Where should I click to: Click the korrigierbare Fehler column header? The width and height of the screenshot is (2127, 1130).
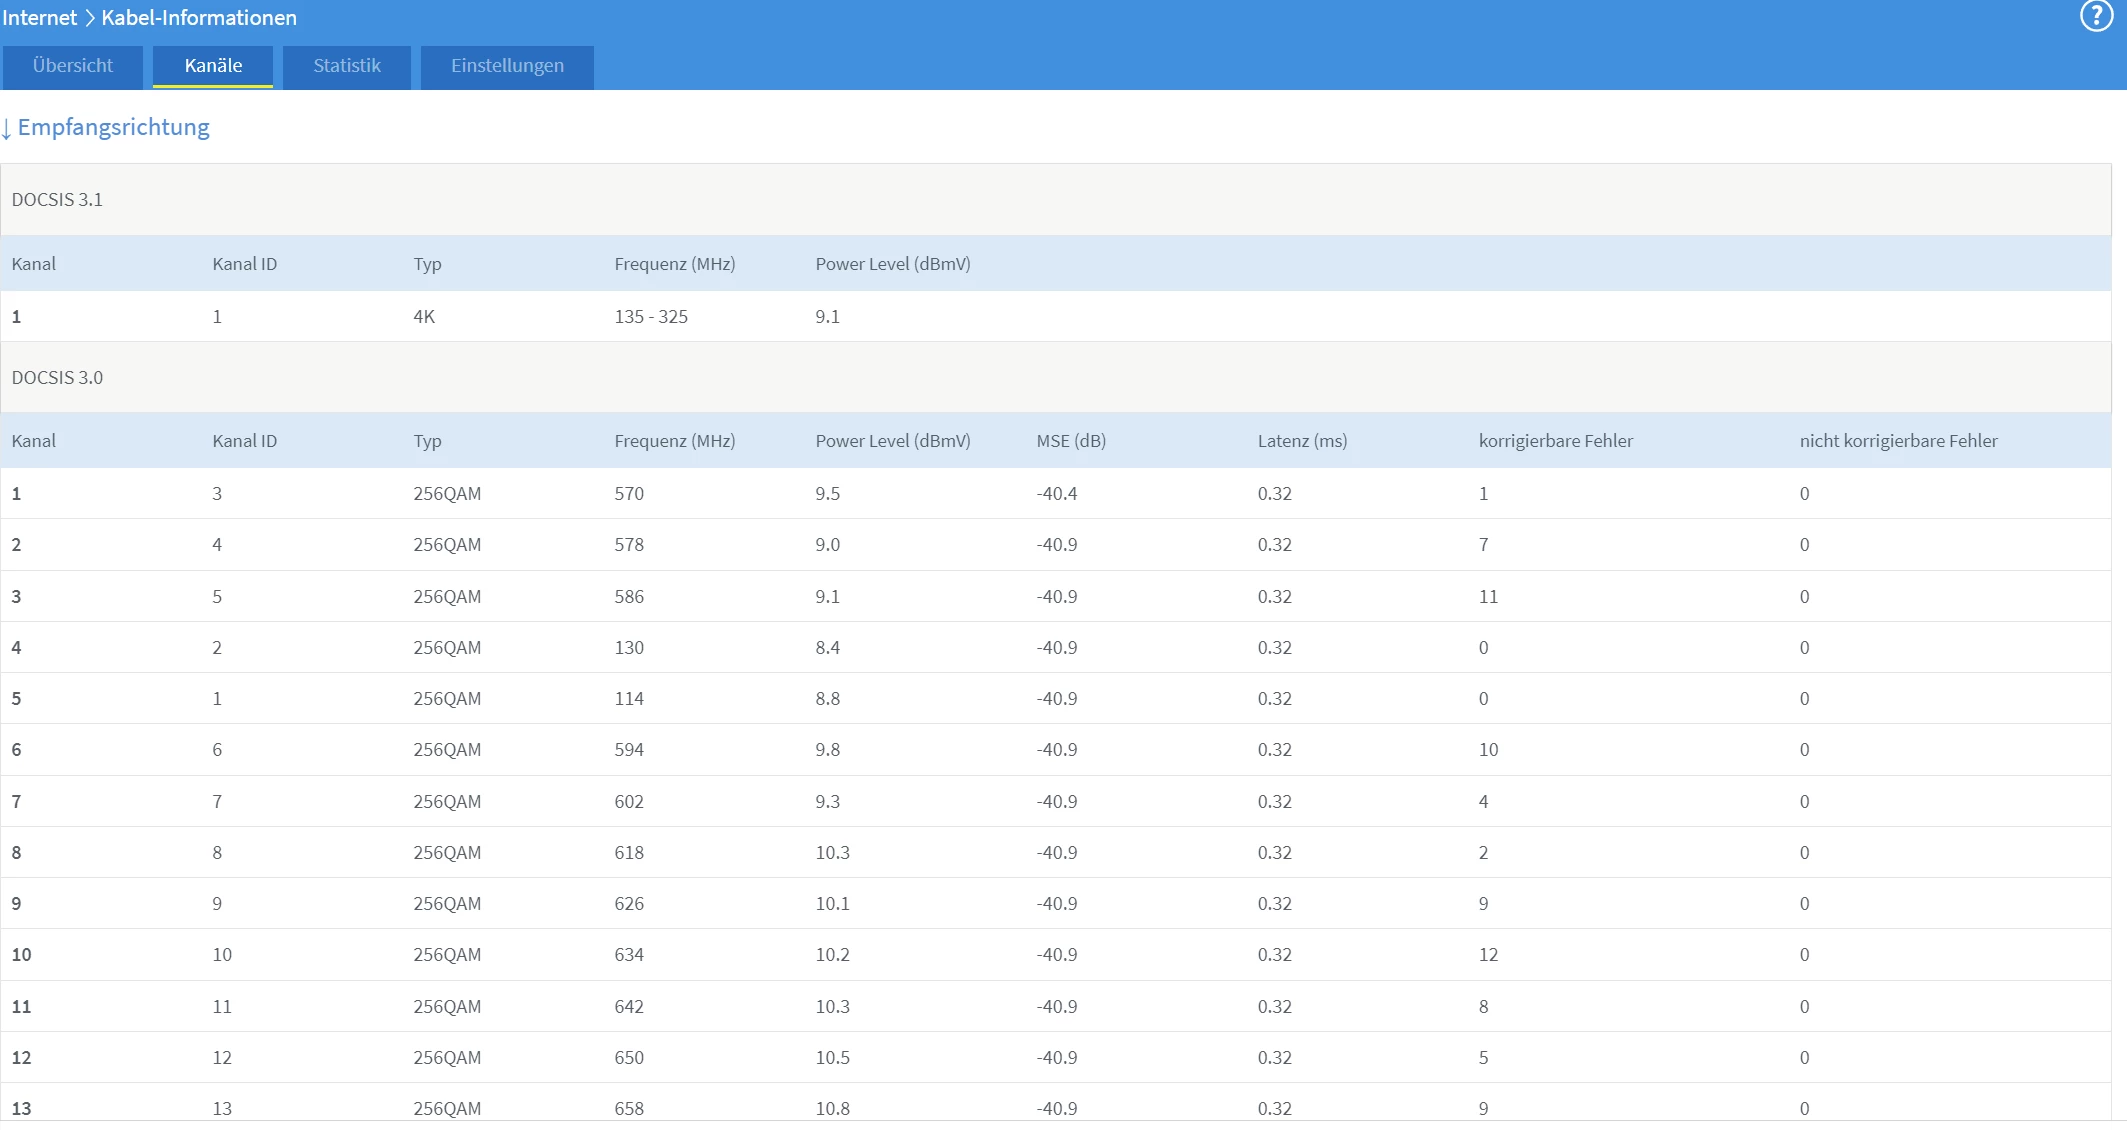point(1555,441)
